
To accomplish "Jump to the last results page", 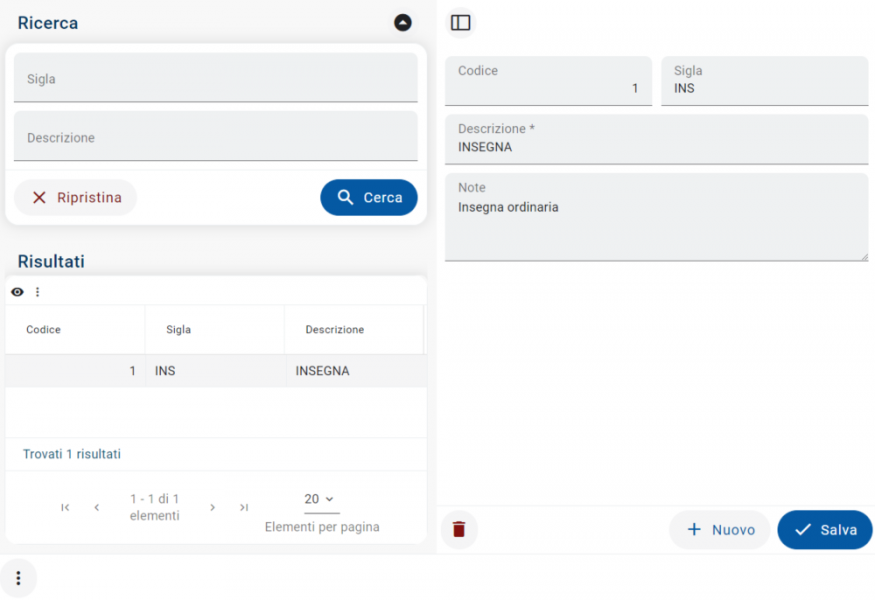I will point(244,507).
